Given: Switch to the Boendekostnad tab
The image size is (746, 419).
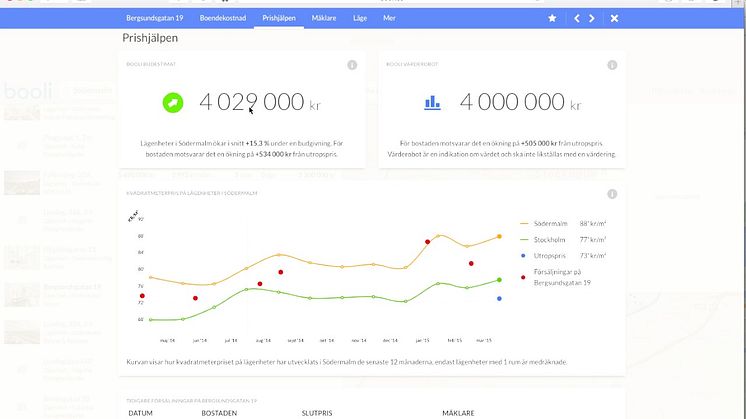Looking at the screenshot, I should point(223,18).
